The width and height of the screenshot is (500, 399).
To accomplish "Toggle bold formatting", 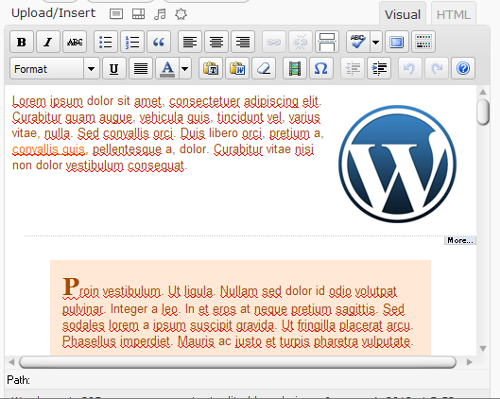I will [22, 42].
